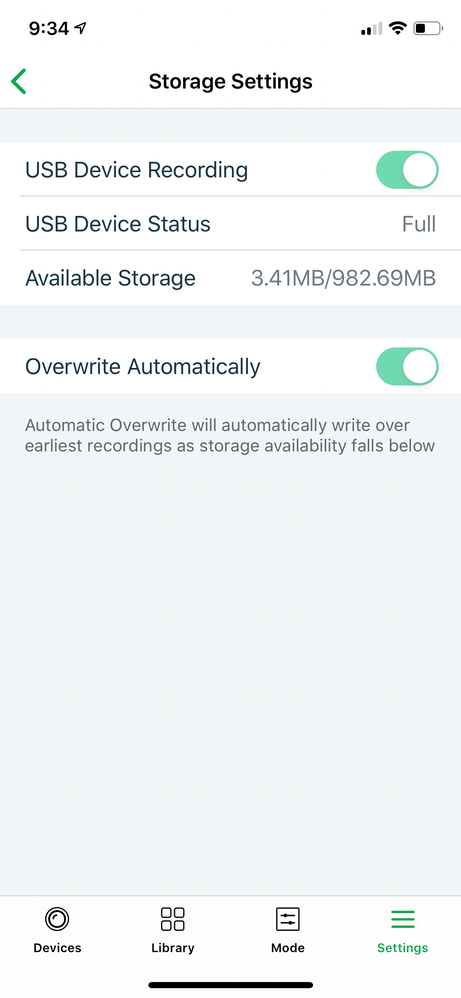
Task: Turn off Overwrite Automatically switch
Action: pyautogui.click(x=408, y=367)
